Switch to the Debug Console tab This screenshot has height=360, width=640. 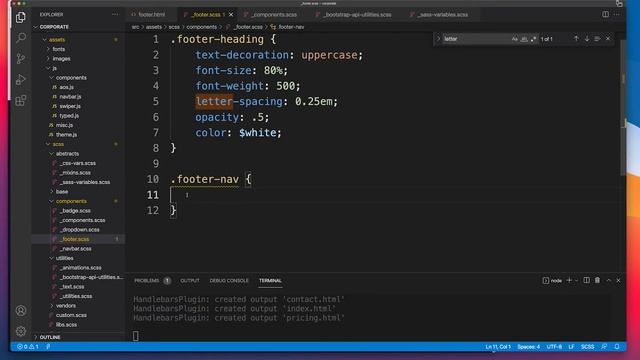[229, 280]
